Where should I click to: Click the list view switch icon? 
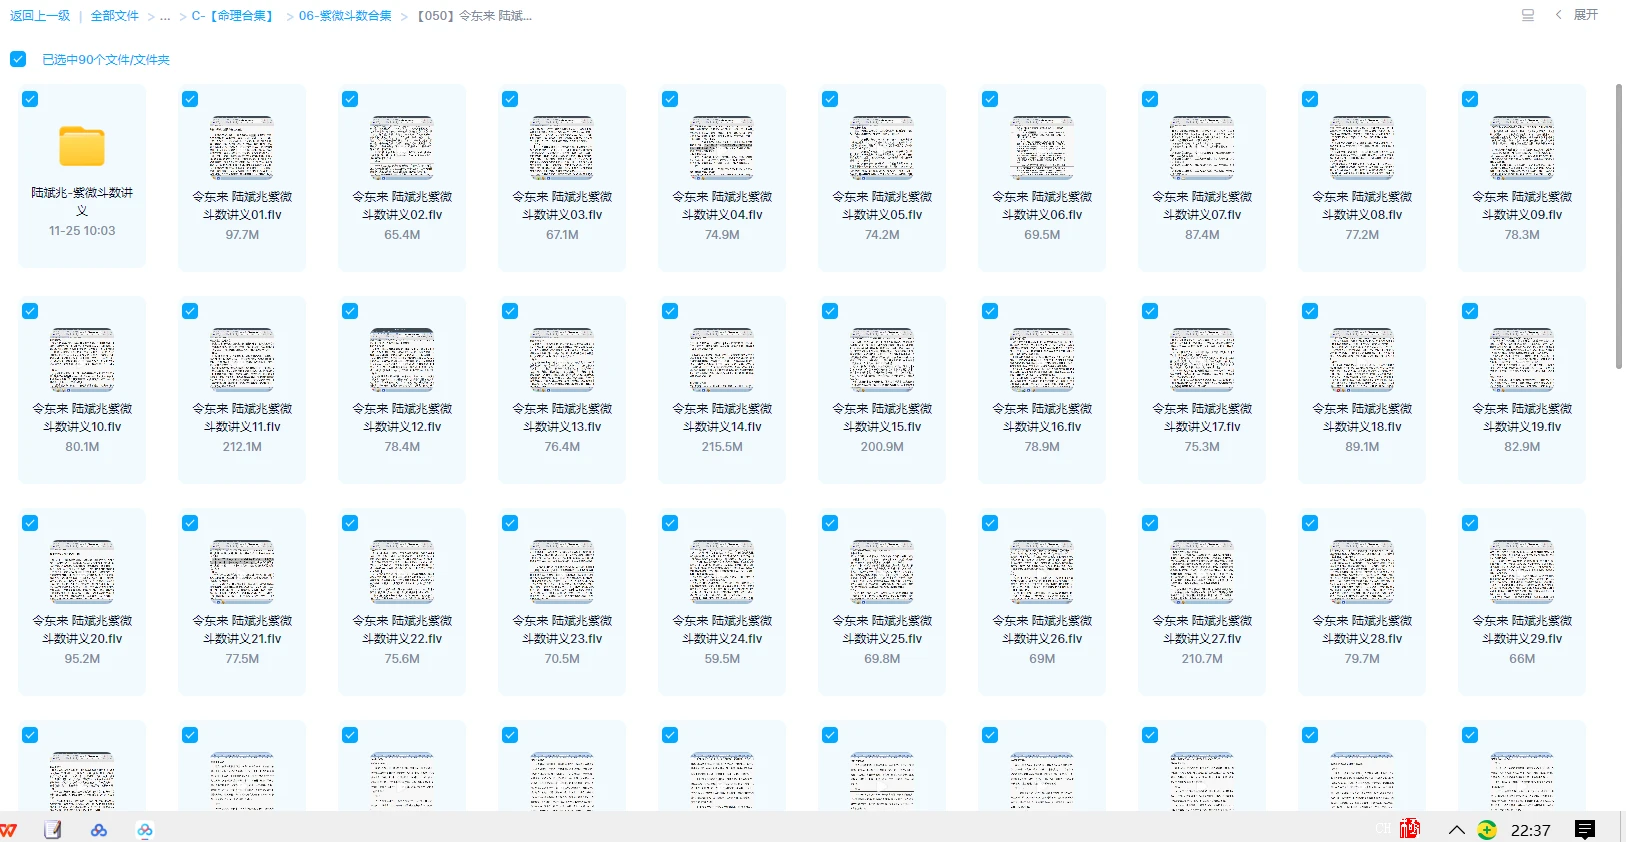click(x=1527, y=15)
